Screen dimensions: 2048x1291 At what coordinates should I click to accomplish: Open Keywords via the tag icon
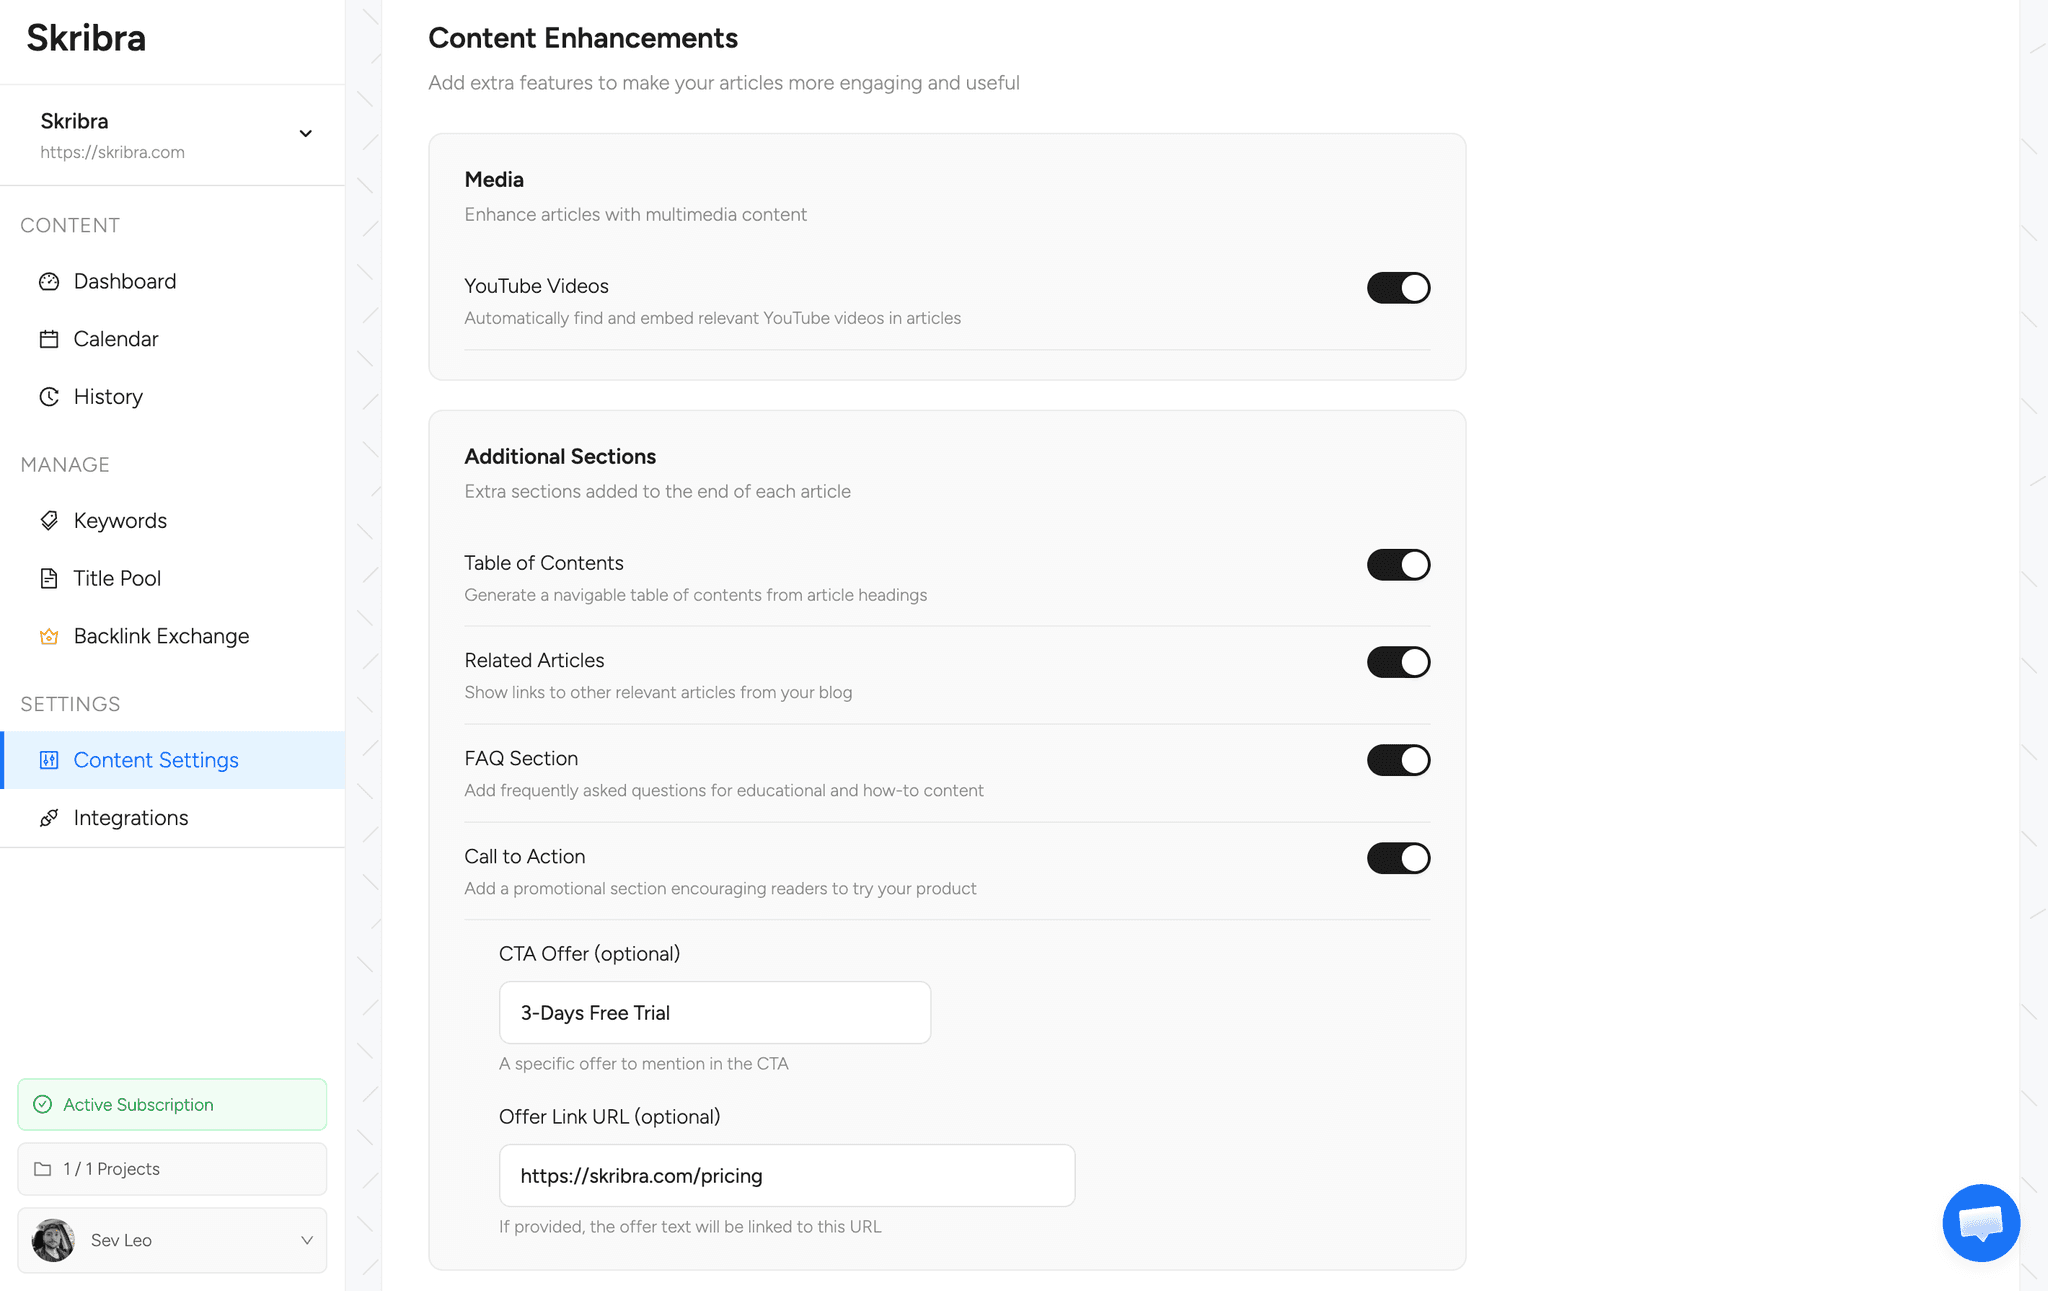click(49, 520)
